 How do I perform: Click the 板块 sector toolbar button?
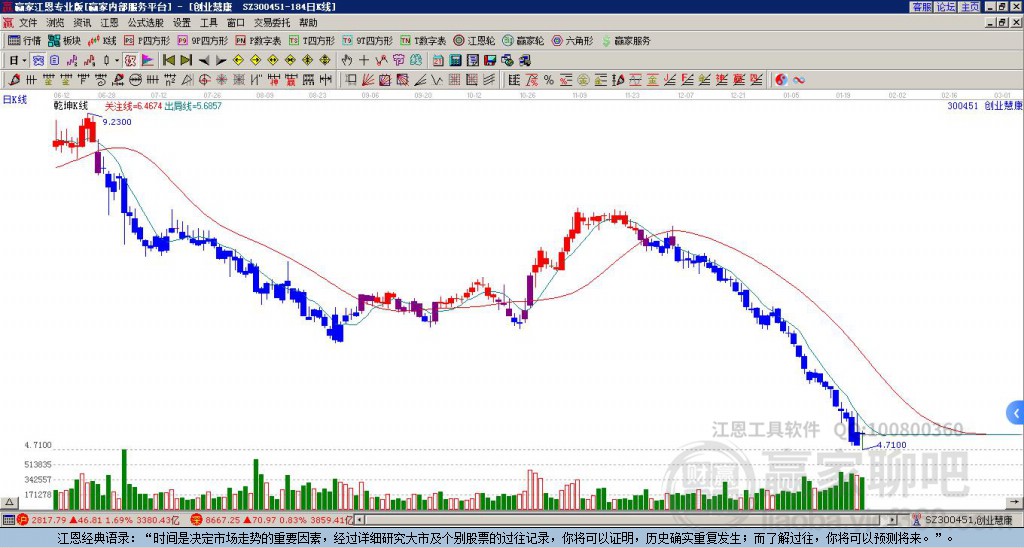[64, 40]
